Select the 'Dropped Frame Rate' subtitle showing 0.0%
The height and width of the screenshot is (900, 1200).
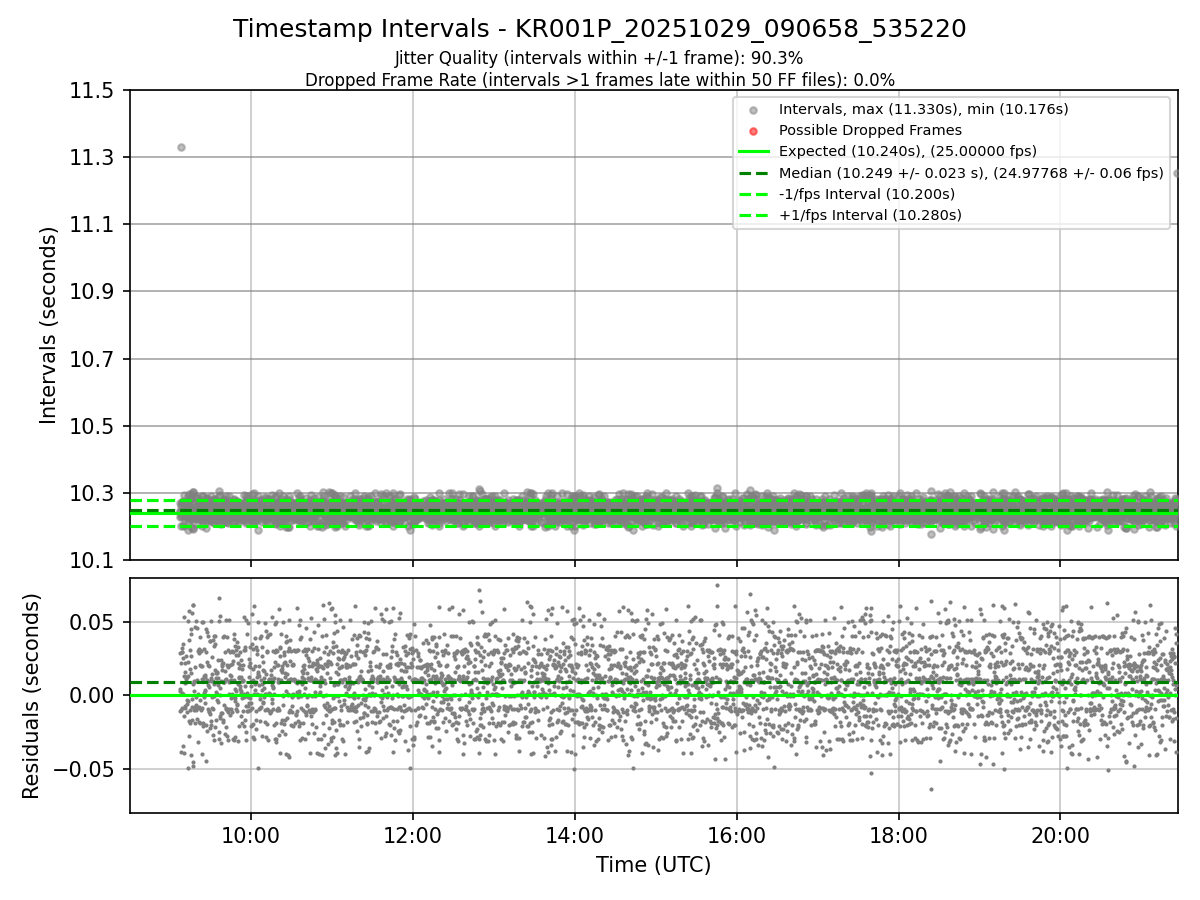600,80
